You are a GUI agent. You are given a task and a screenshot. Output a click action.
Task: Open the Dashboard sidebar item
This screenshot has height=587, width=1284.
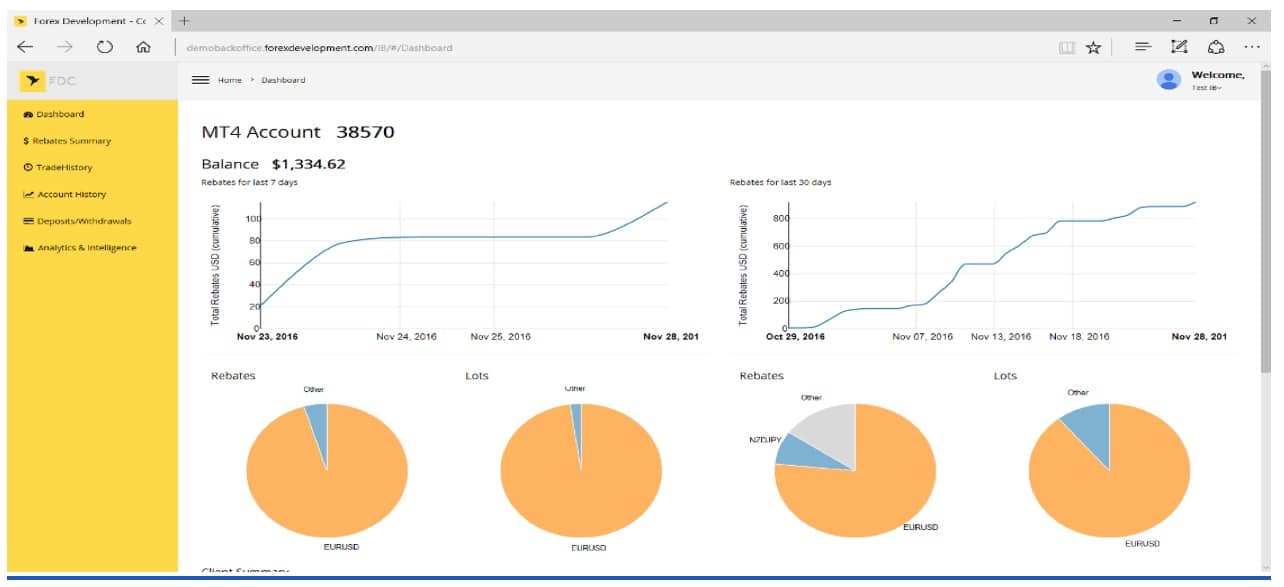coord(60,114)
